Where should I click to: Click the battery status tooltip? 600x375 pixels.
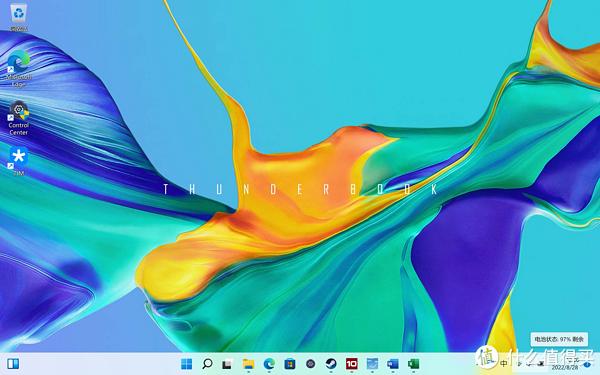(x=559, y=339)
